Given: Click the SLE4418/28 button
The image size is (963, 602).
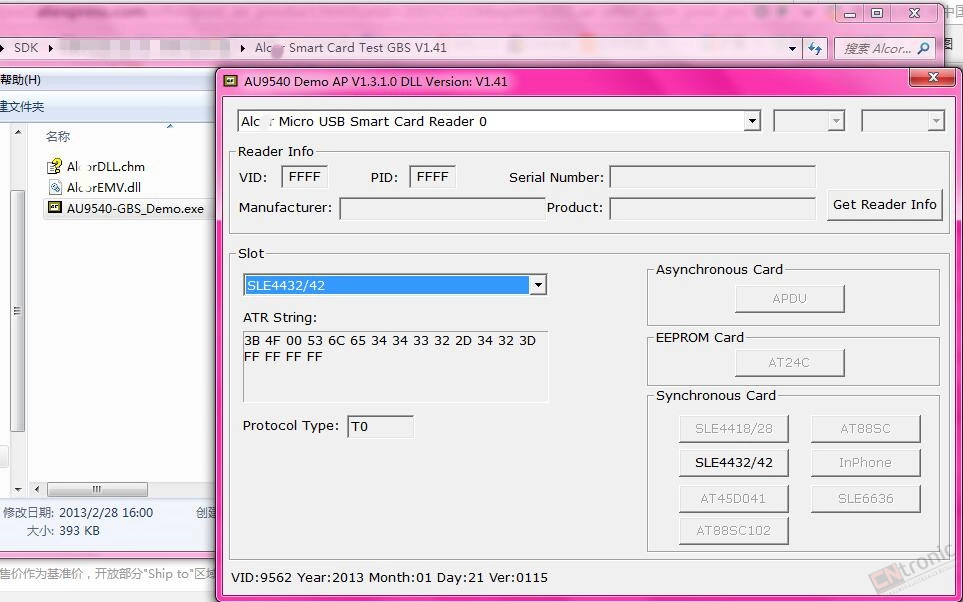Looking at the screenshot, I should click(x=734, y=429).
